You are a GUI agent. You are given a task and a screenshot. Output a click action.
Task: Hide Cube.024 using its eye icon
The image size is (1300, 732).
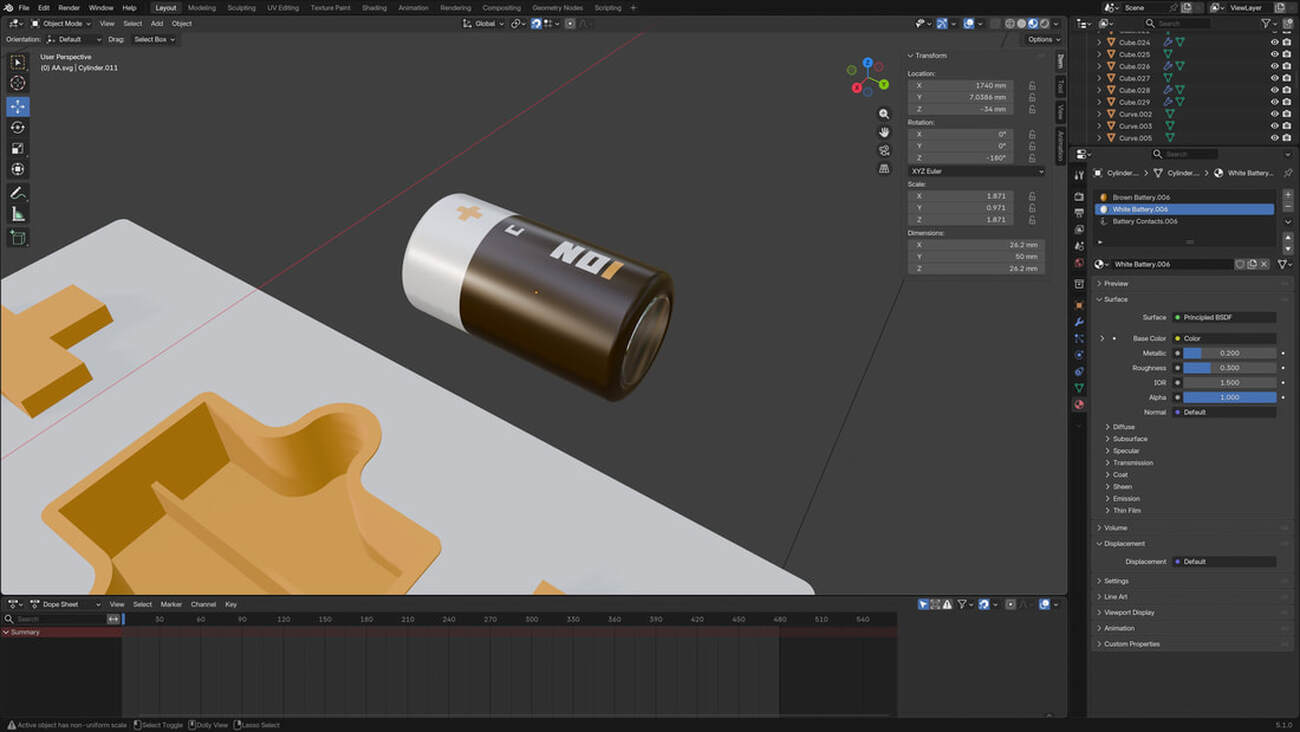(x=1274, y=42)
